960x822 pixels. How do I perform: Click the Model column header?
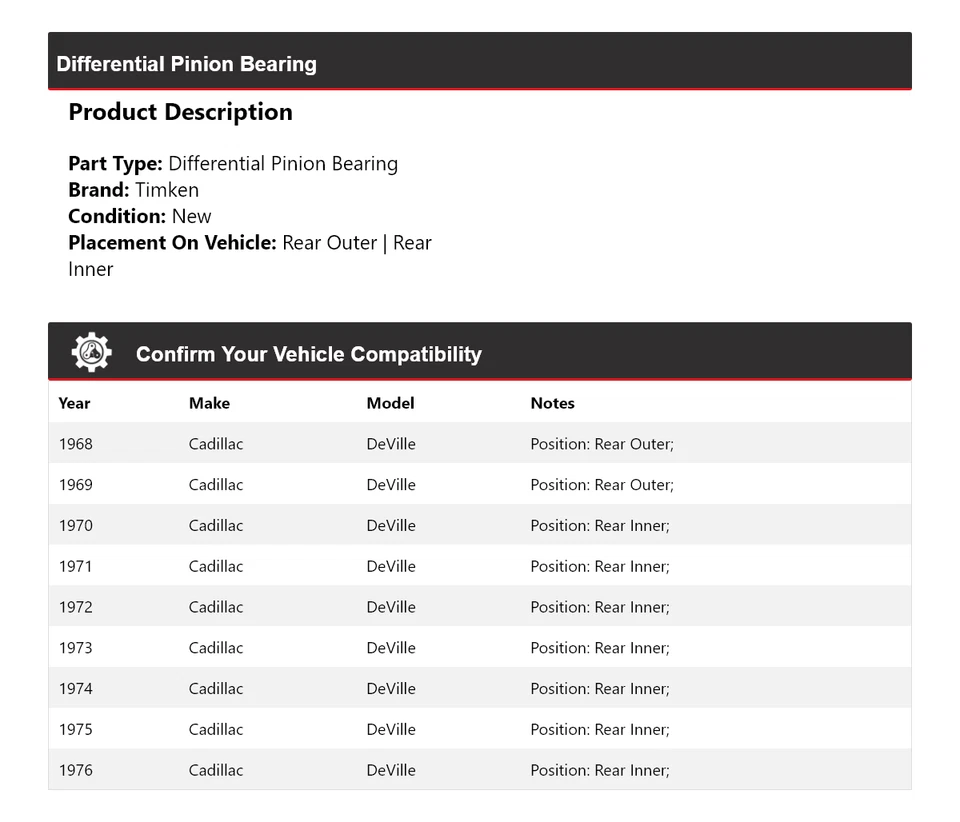tap(390, 403)
